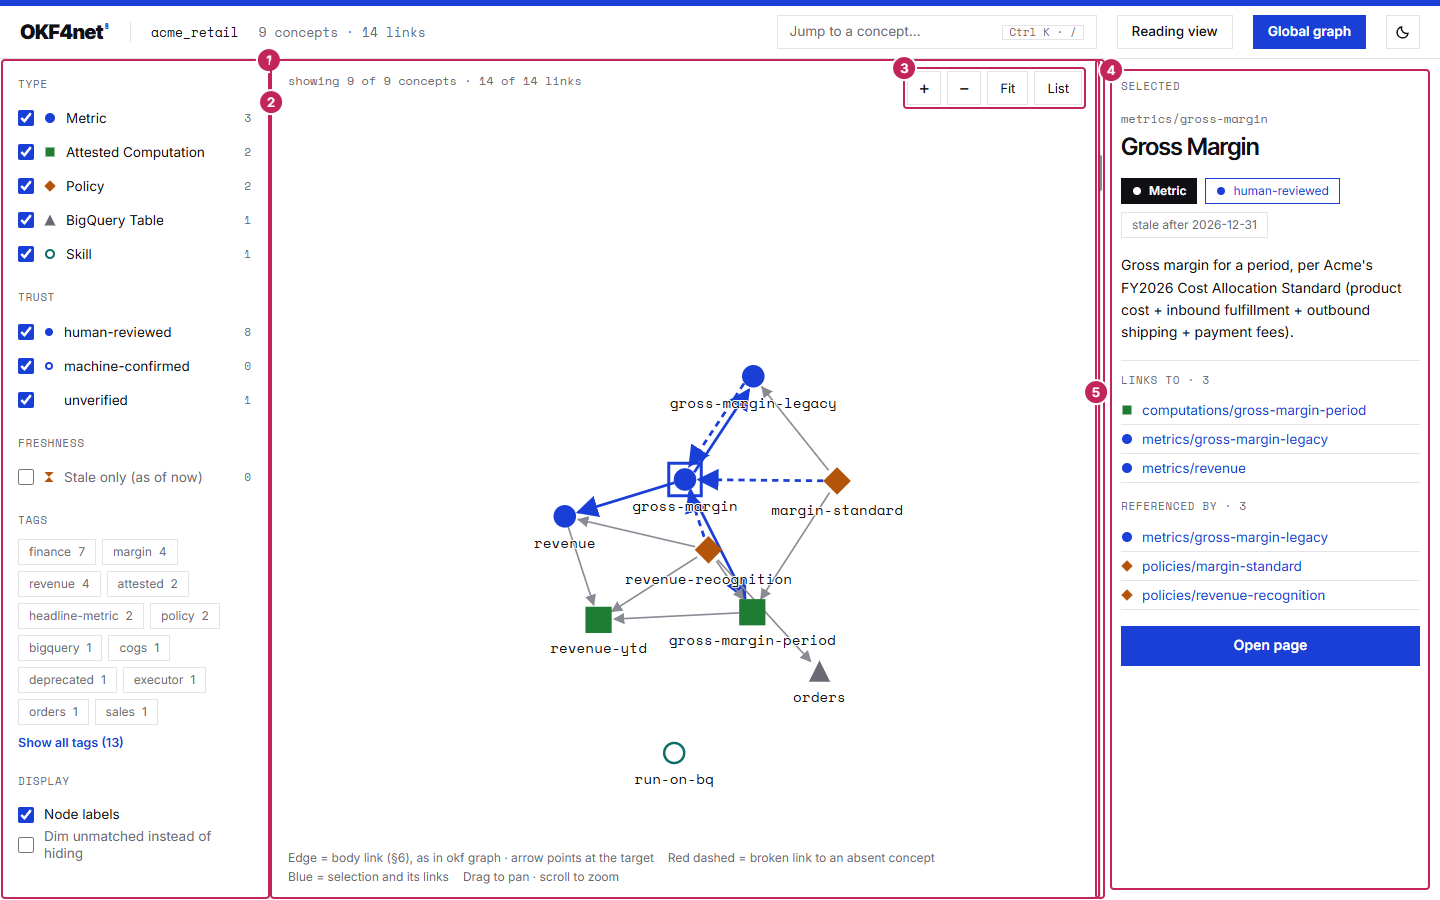Viewport: 1440px width, 900px height.
Task: Select the margin-standard policy diamond node
Action: [x=837, y=481]
